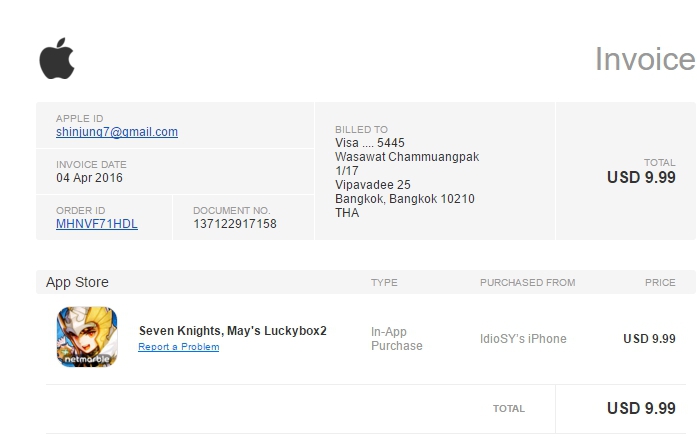Click the Invoice heading text
697x443 pixels.
(644, 60)
